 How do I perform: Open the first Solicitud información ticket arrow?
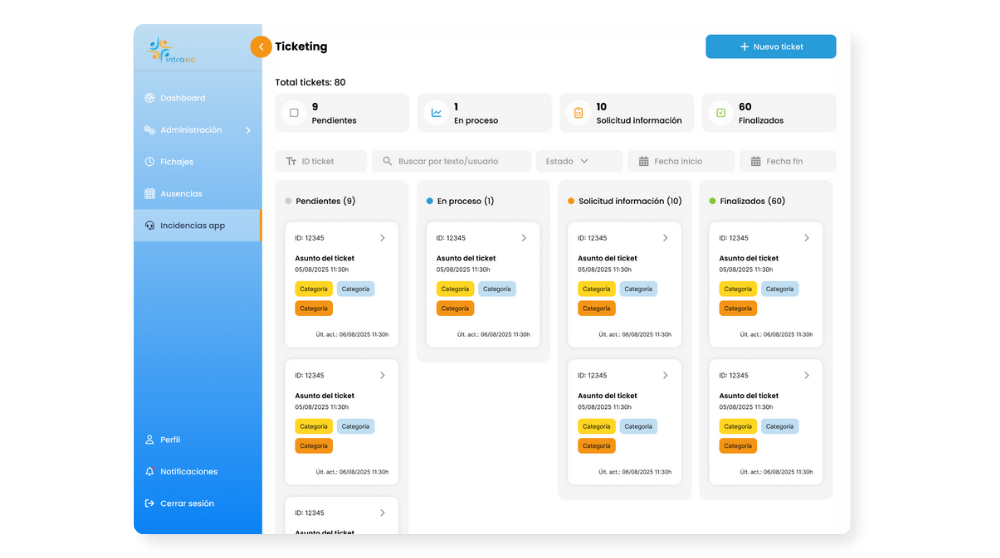click(665, 238)
